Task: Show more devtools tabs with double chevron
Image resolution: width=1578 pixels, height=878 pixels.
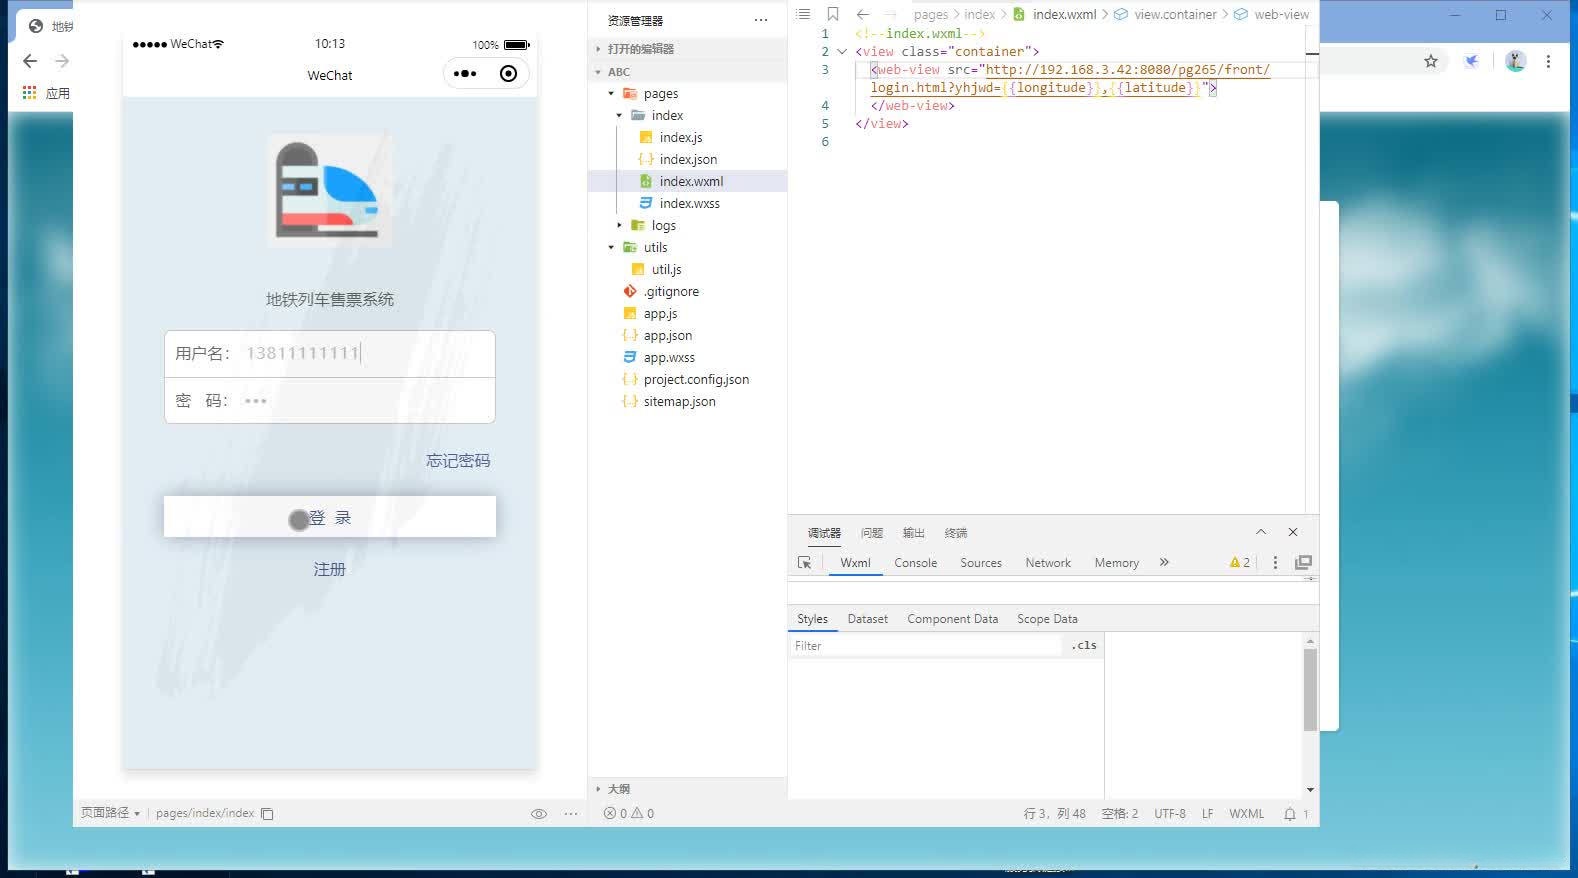Action: (1164, 563)
